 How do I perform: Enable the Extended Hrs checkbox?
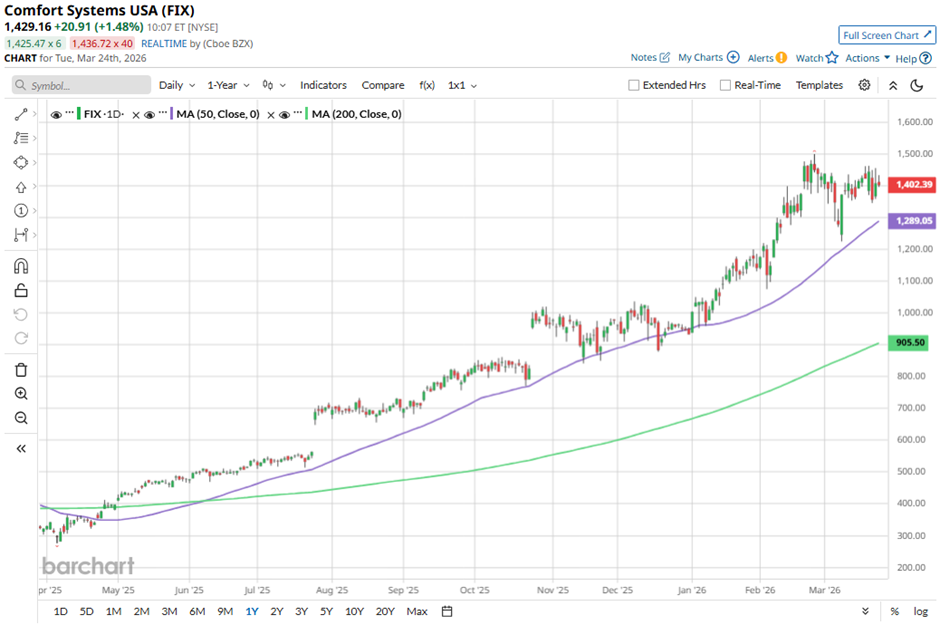coord(634,85)
